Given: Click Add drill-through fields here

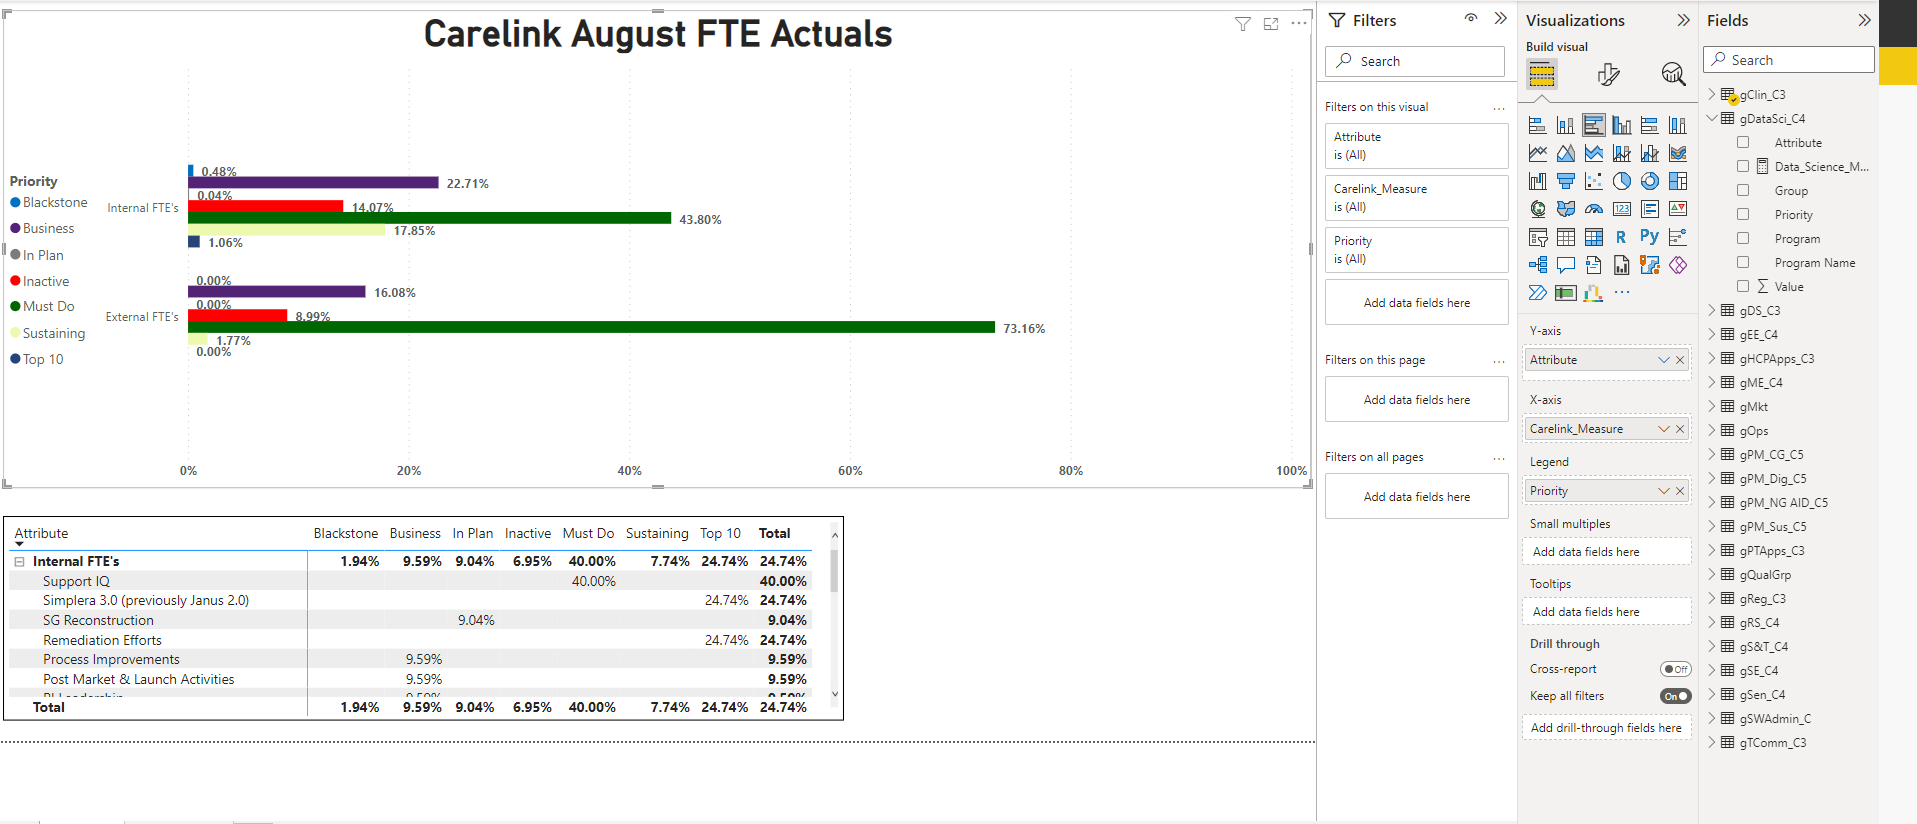Looking at the screenshot, I should click(x=1606, y=728).
